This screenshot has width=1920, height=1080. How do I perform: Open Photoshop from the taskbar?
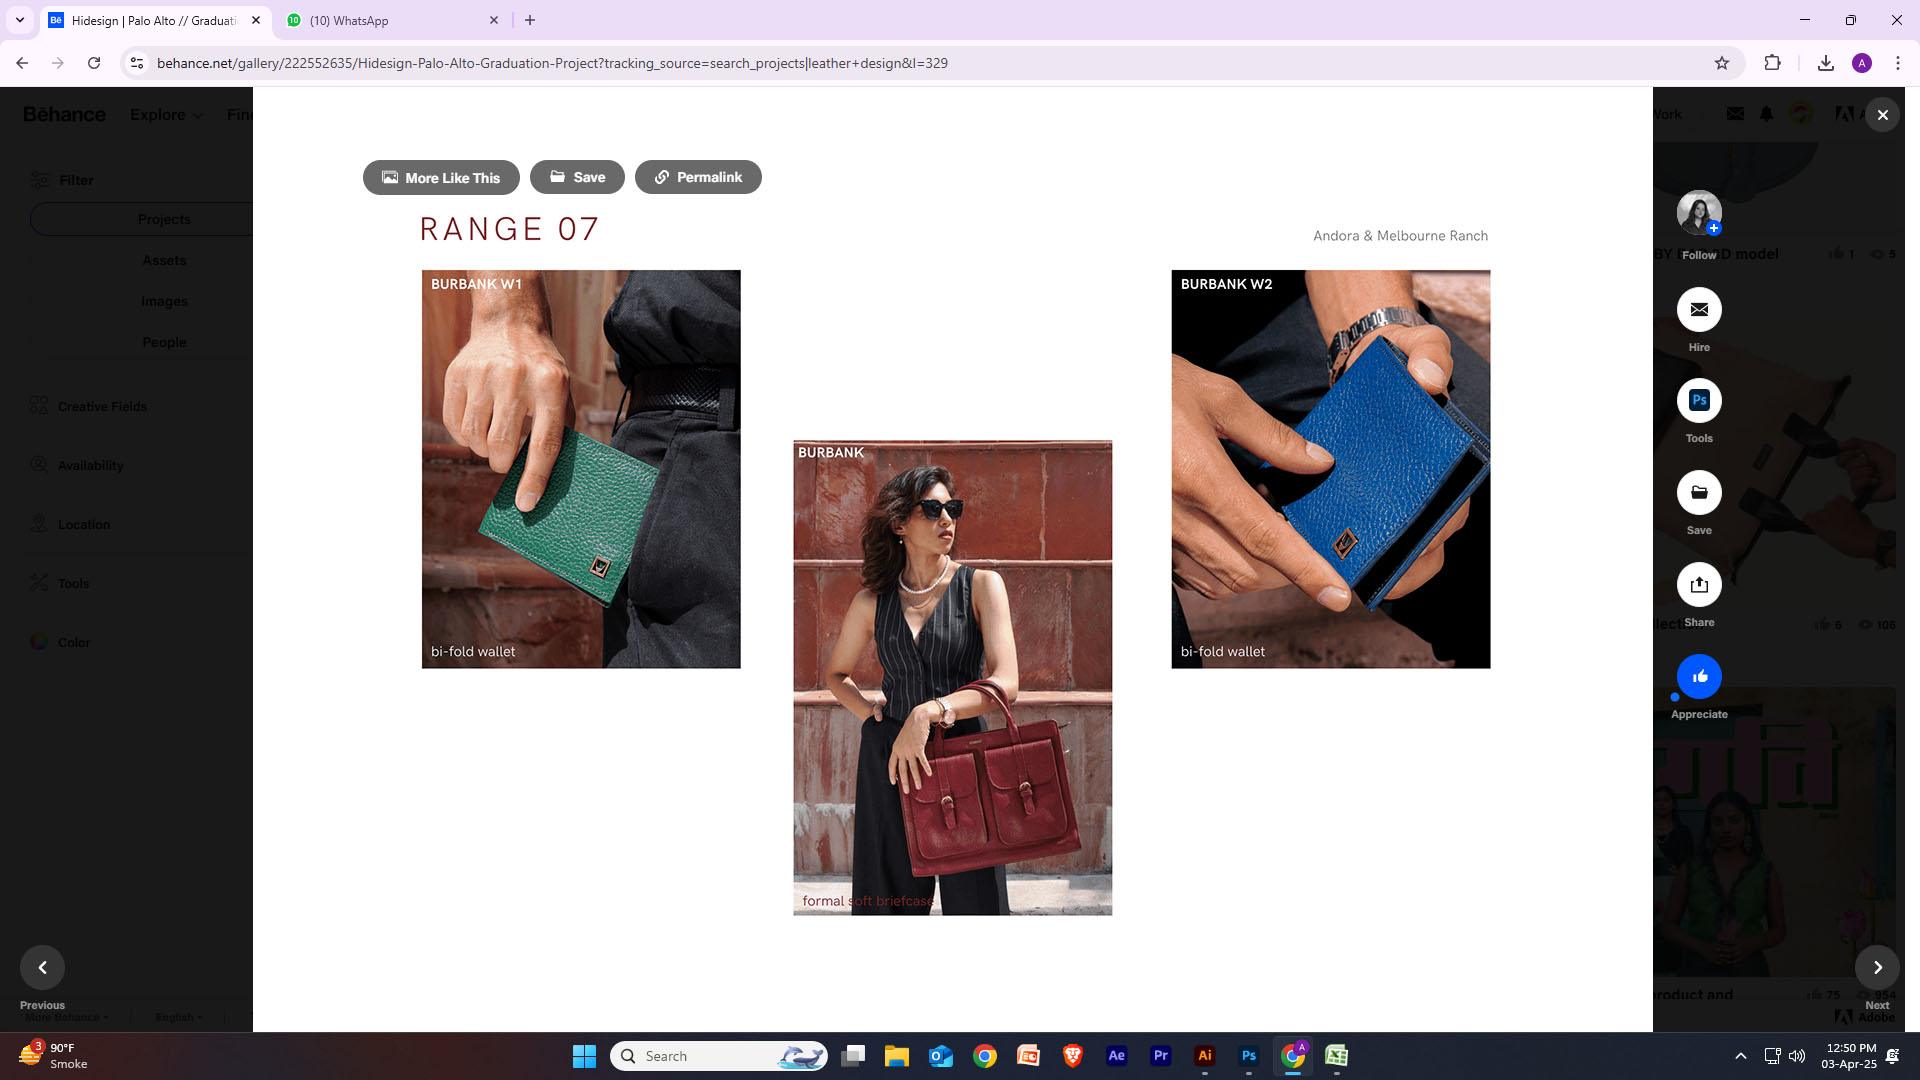click(1249, 1056)
